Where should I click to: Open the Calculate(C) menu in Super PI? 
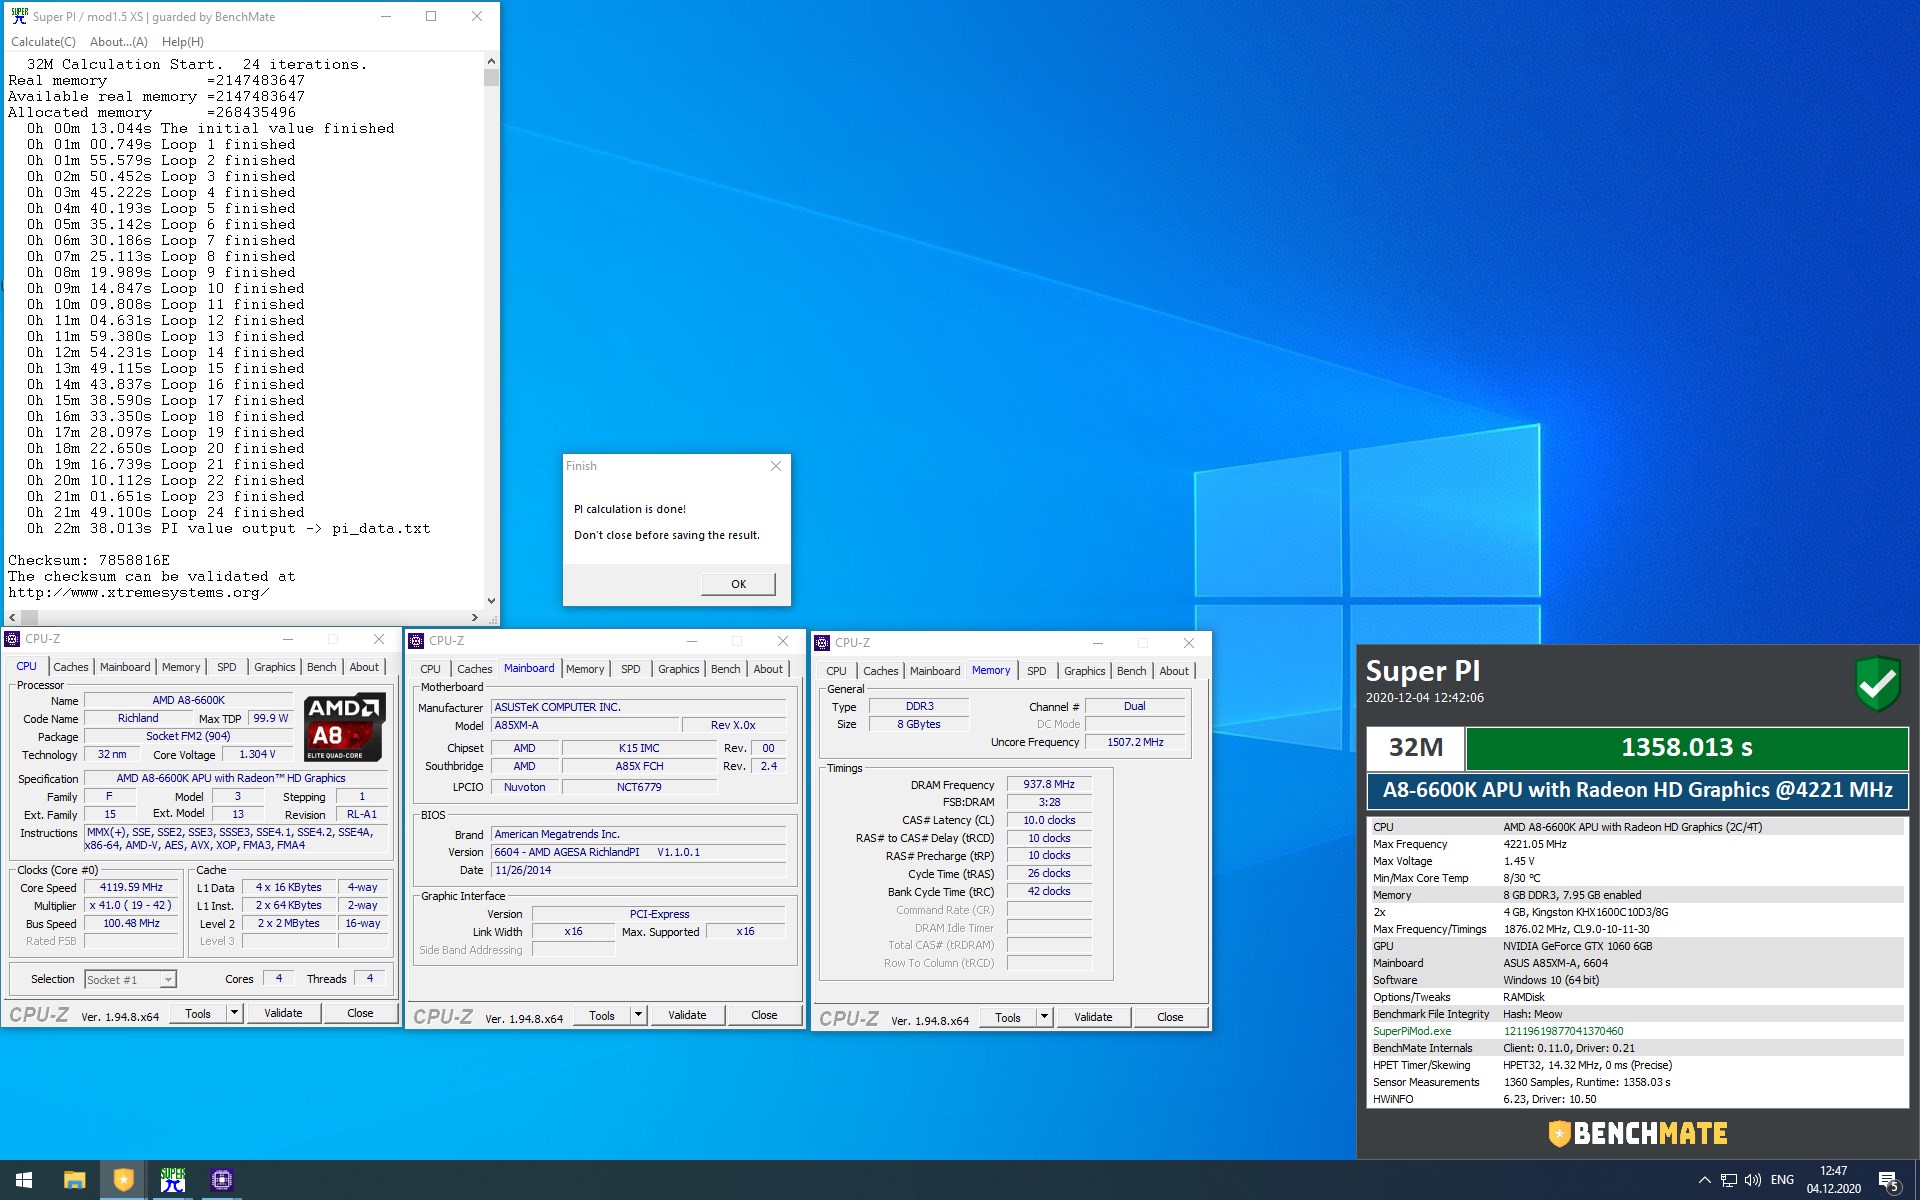tap(43, 42)
